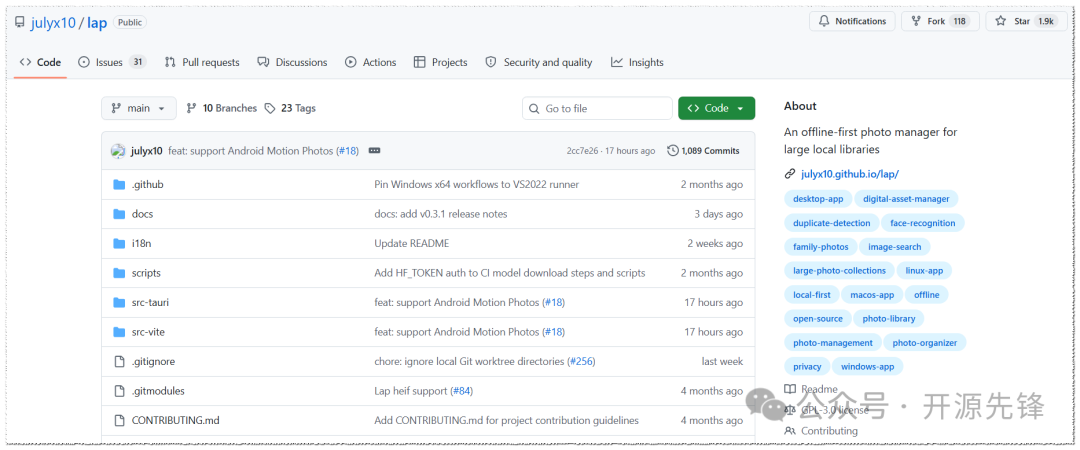Open the Pull requests tab

coord(202,62)
